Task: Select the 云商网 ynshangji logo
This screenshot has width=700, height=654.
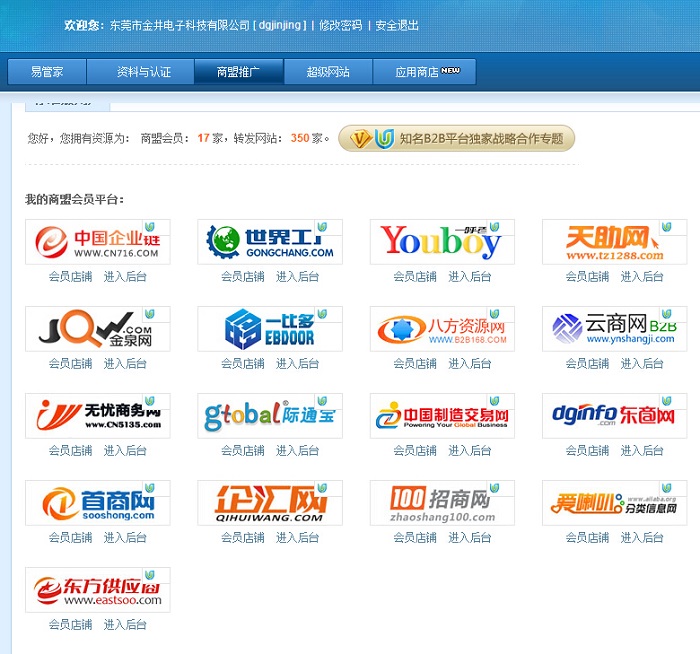Action: (x=614, y=329)
